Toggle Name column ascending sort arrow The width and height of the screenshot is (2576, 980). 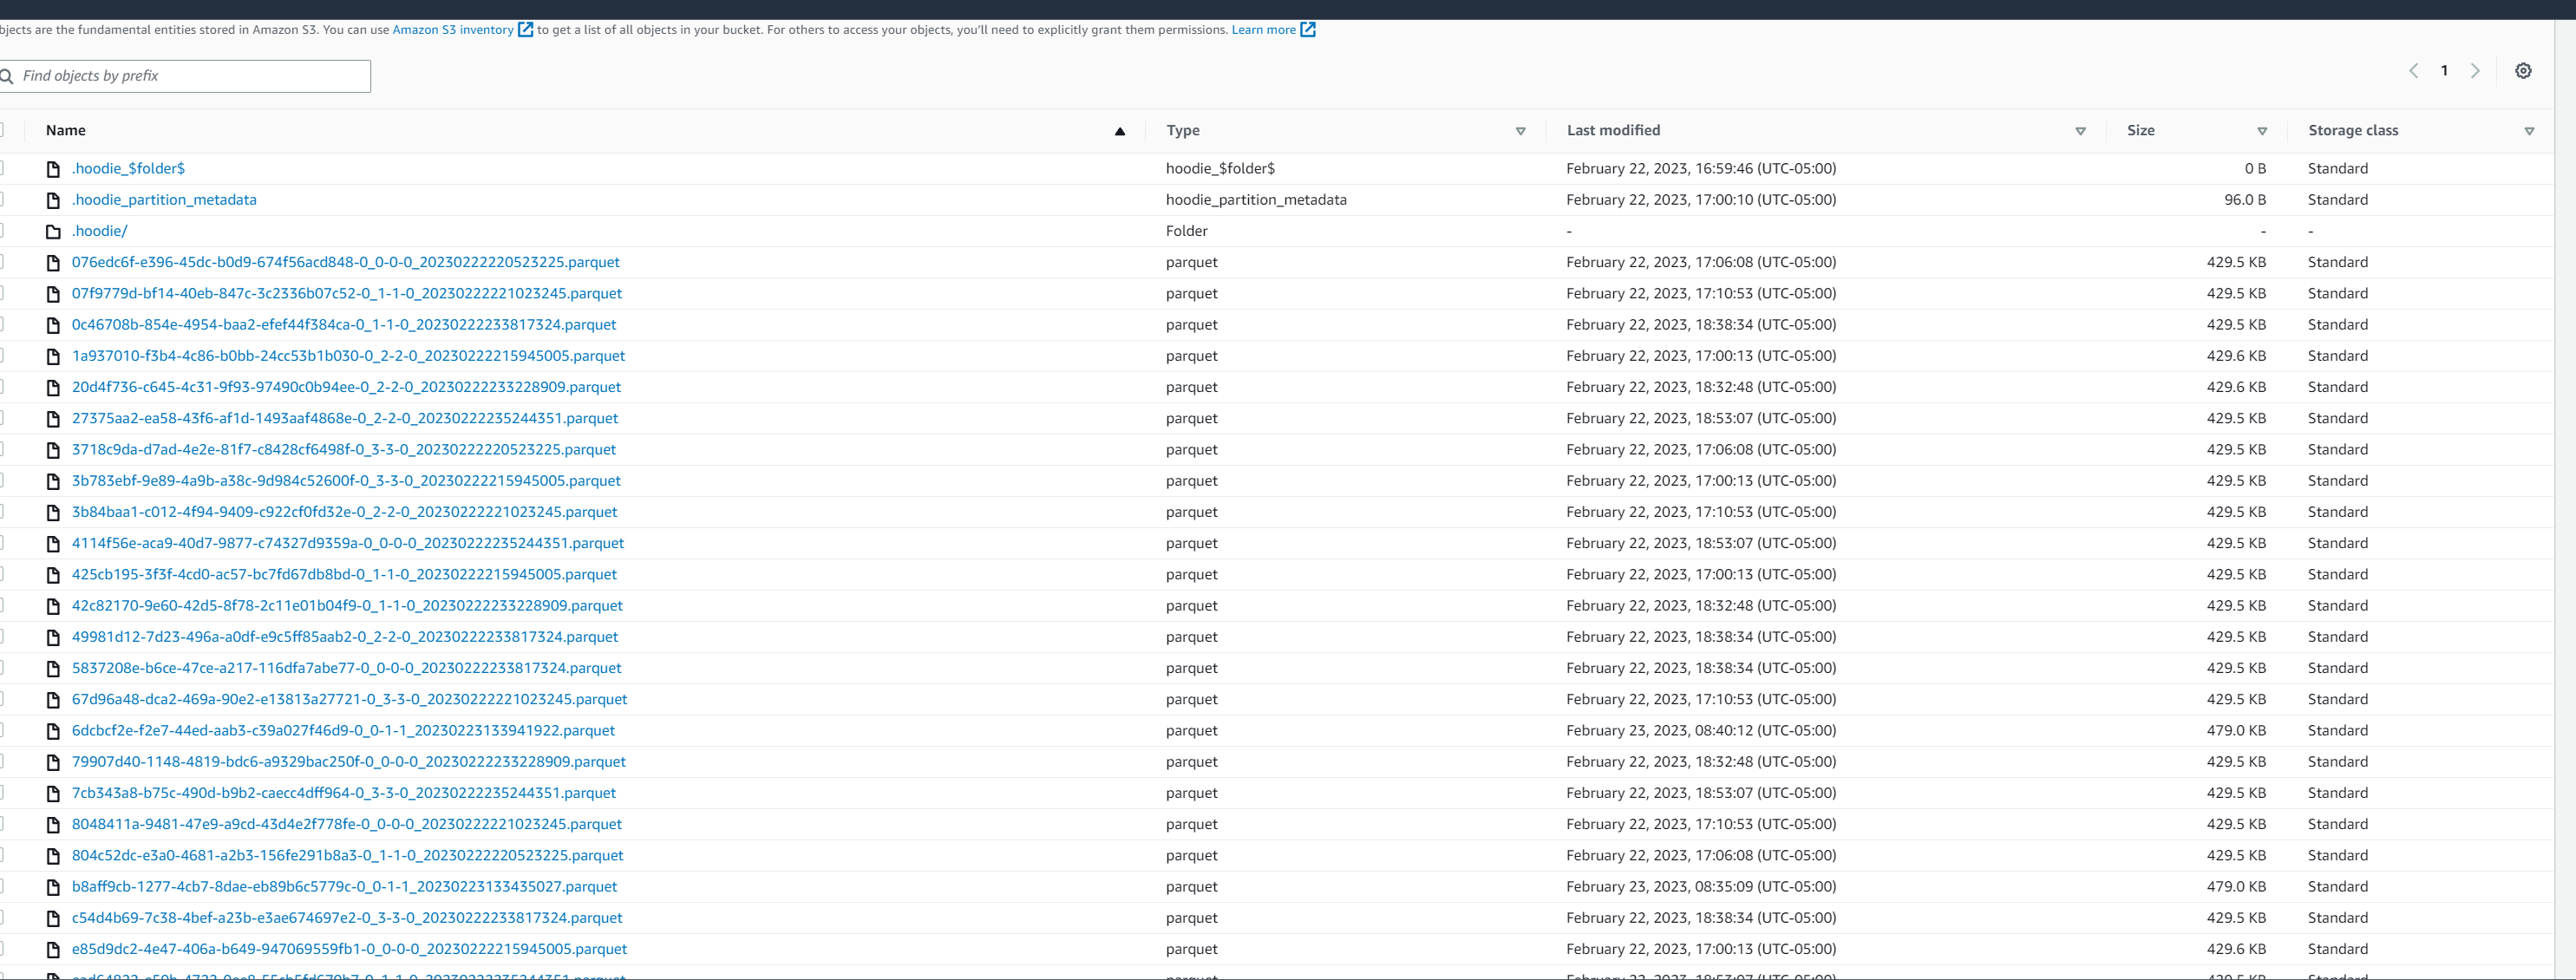point(1120,131)
